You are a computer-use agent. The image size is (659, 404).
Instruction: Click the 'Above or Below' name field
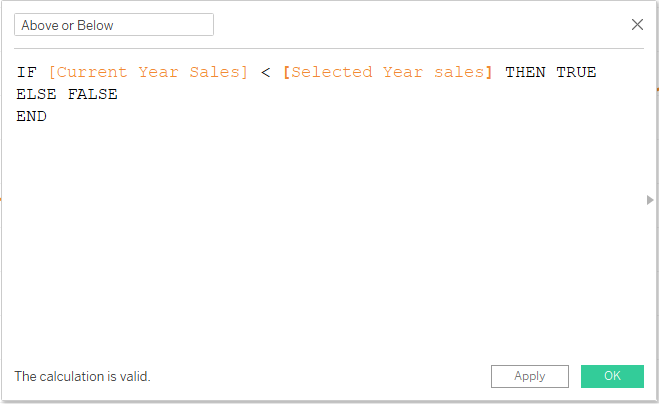pyautogui.click(x=113, y=25)
